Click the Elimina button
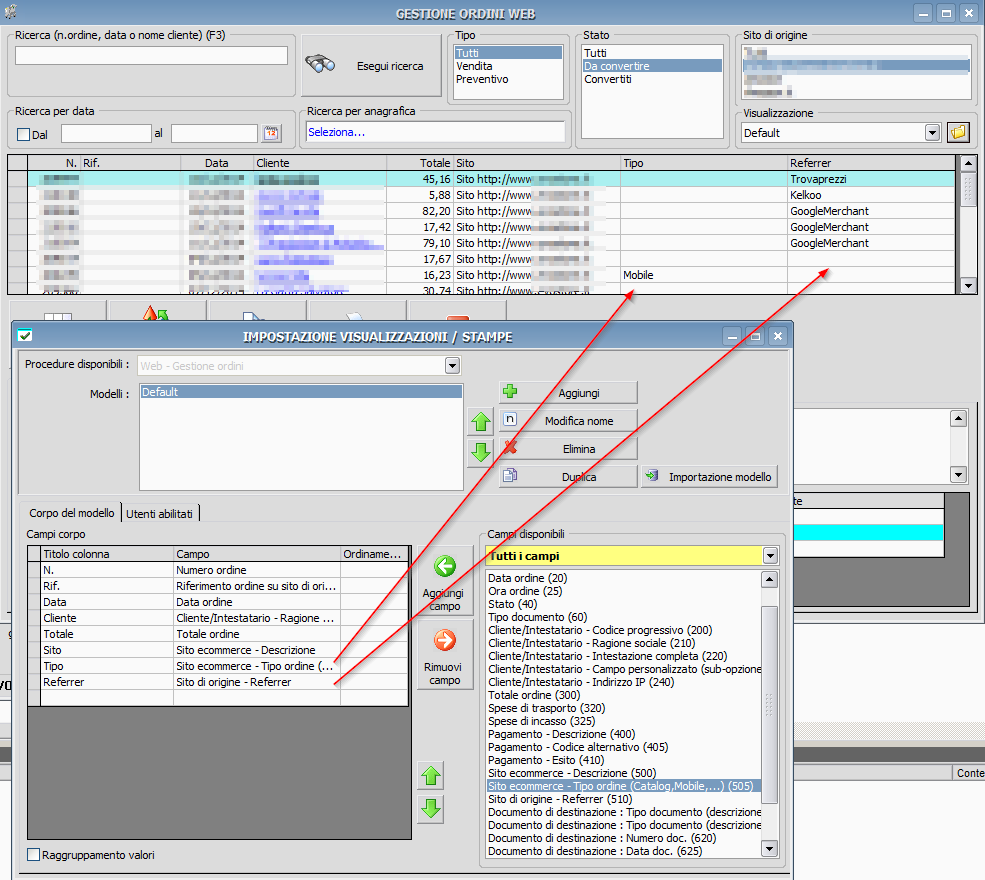This screenshot has width=985, height=880. tap(568, 449)
